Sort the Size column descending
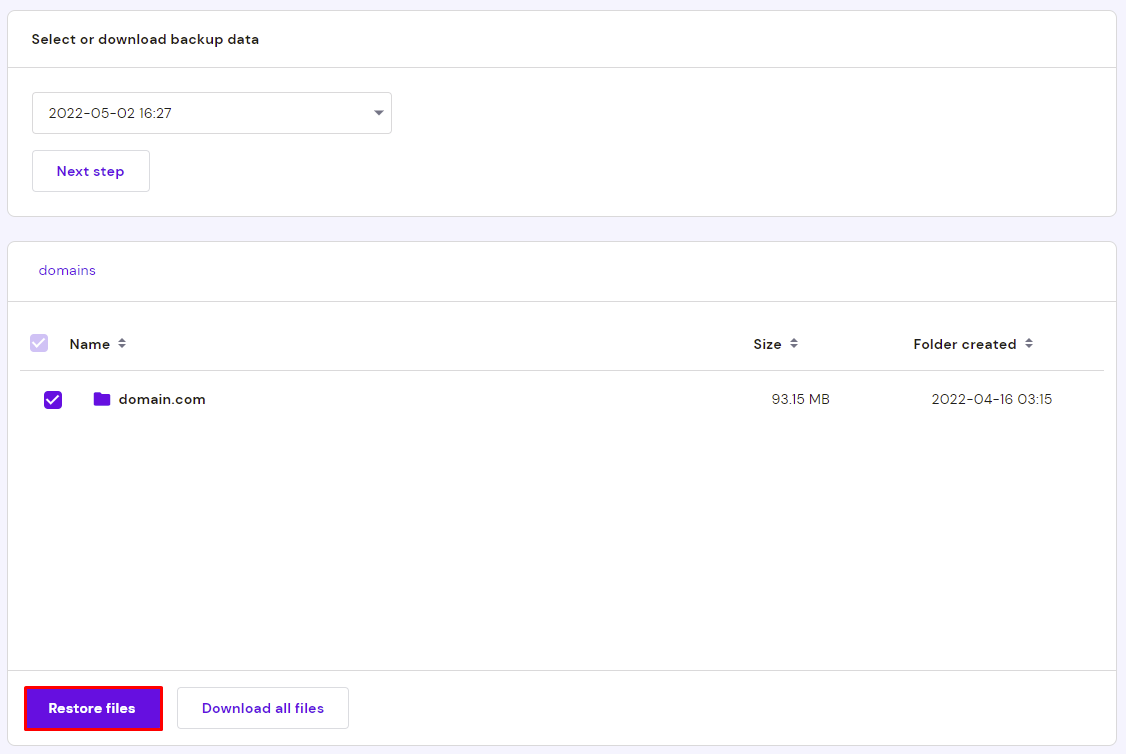This screenshot has height=754, width=1126. 793,346
